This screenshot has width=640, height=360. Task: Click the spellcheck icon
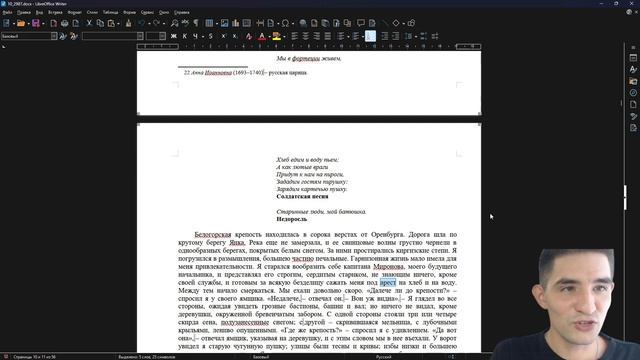click(185, 23)
